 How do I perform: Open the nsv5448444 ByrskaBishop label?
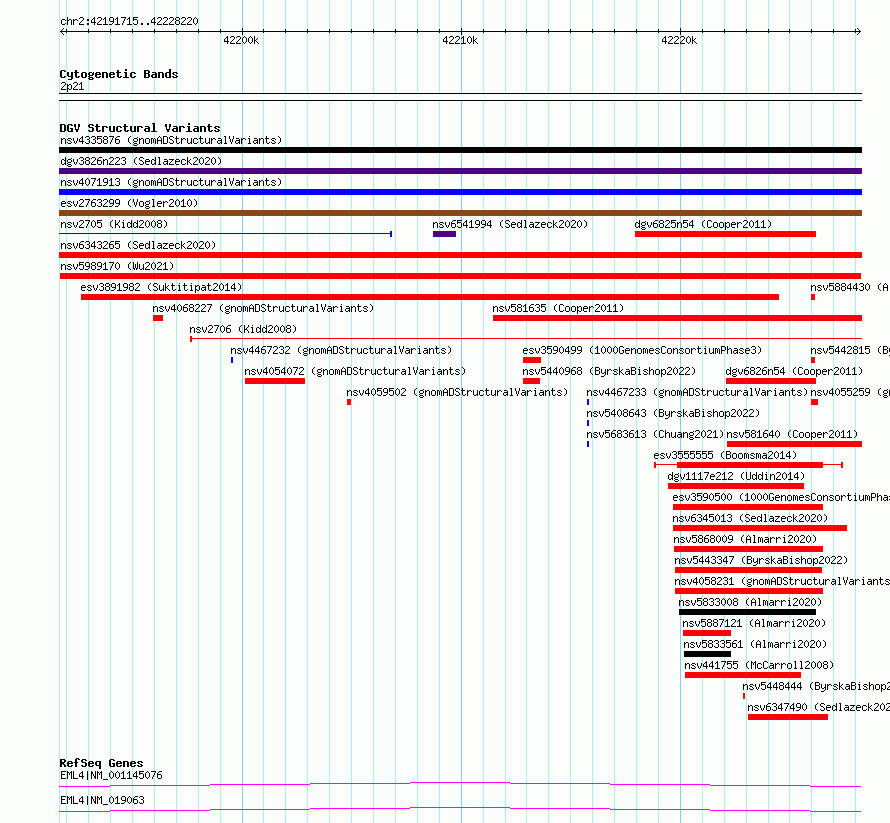tap(816, 686)
